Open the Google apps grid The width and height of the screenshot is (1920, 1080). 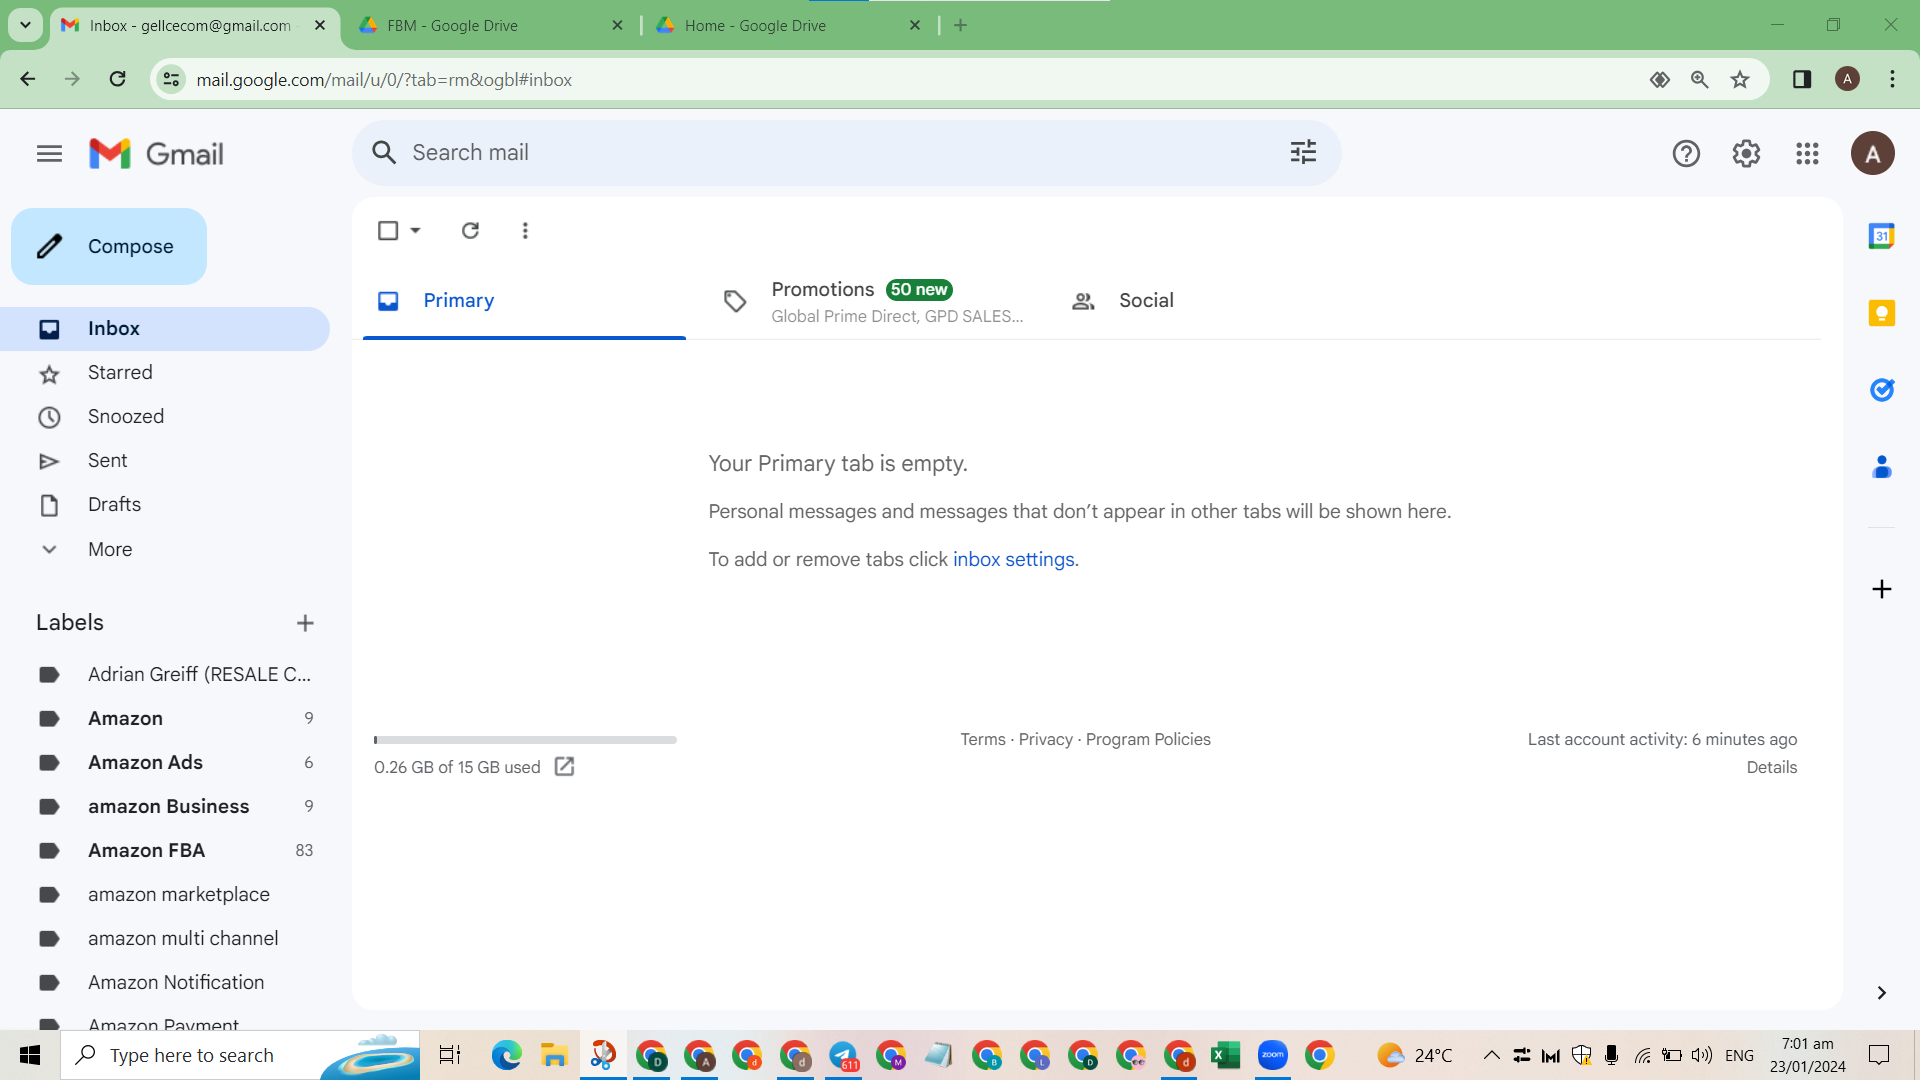coord(1806,153)
